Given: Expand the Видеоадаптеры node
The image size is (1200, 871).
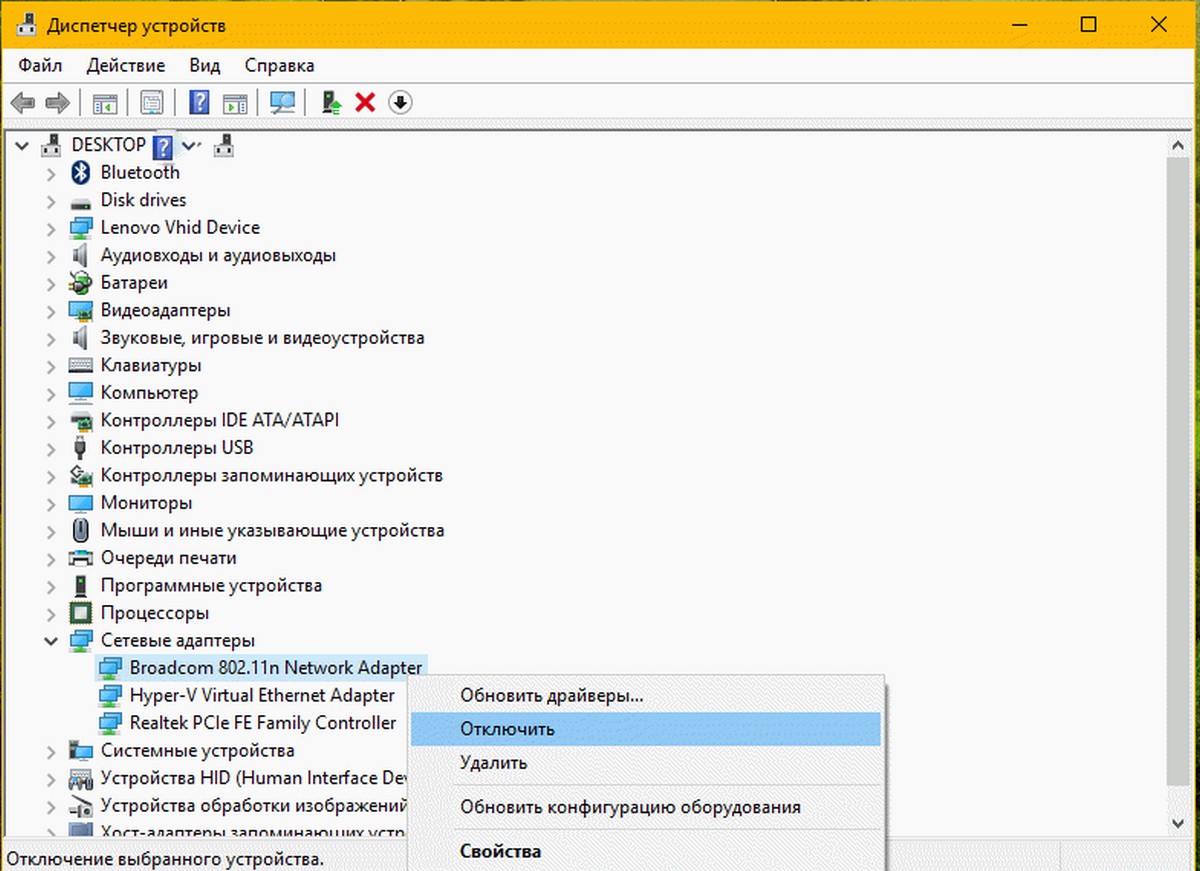Looking at the screenshot, I should 50,311.
